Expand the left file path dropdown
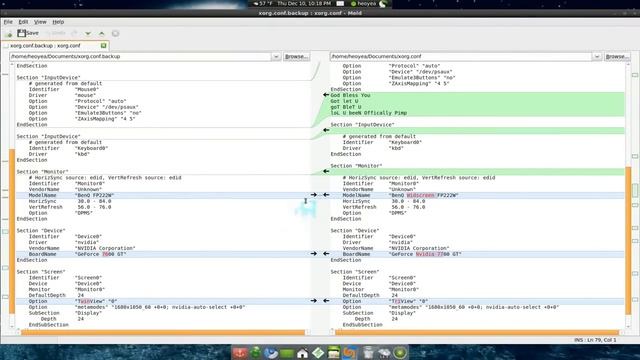 tap(276, 56)
